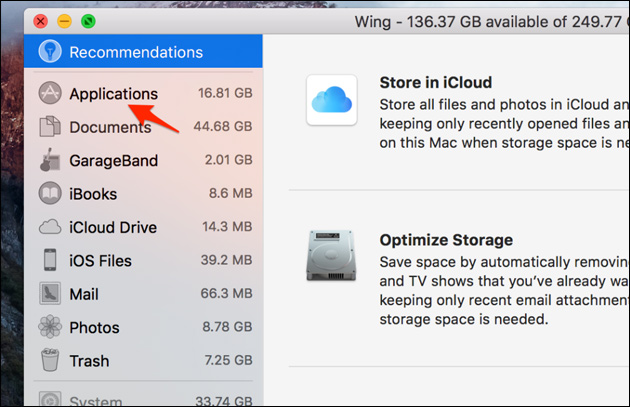Click the 16.81 GB Applications size
The width and height of the screenshot is (630, 407).
pyautogui.click(x=225, y=93)
